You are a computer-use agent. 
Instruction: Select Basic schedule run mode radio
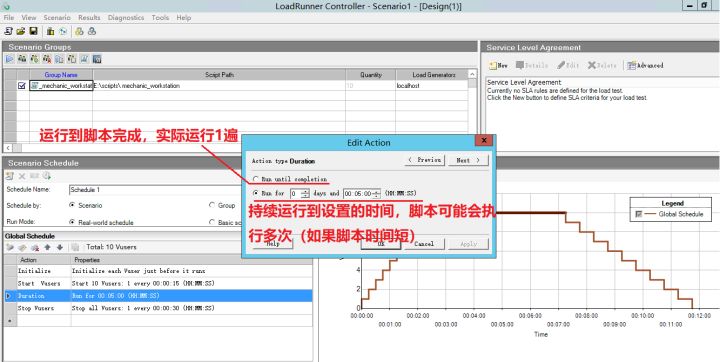212,222
